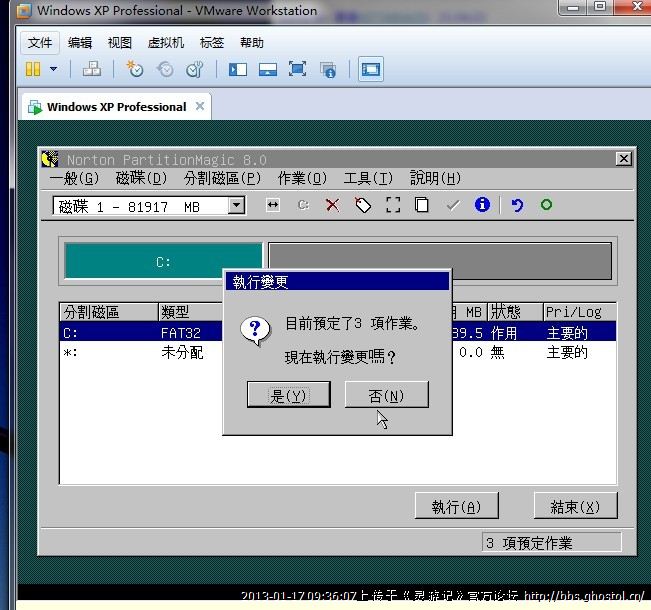Open dropdown arrow next to pause button
The height and width of the screenshot is (610, 651).
point(53,69)
